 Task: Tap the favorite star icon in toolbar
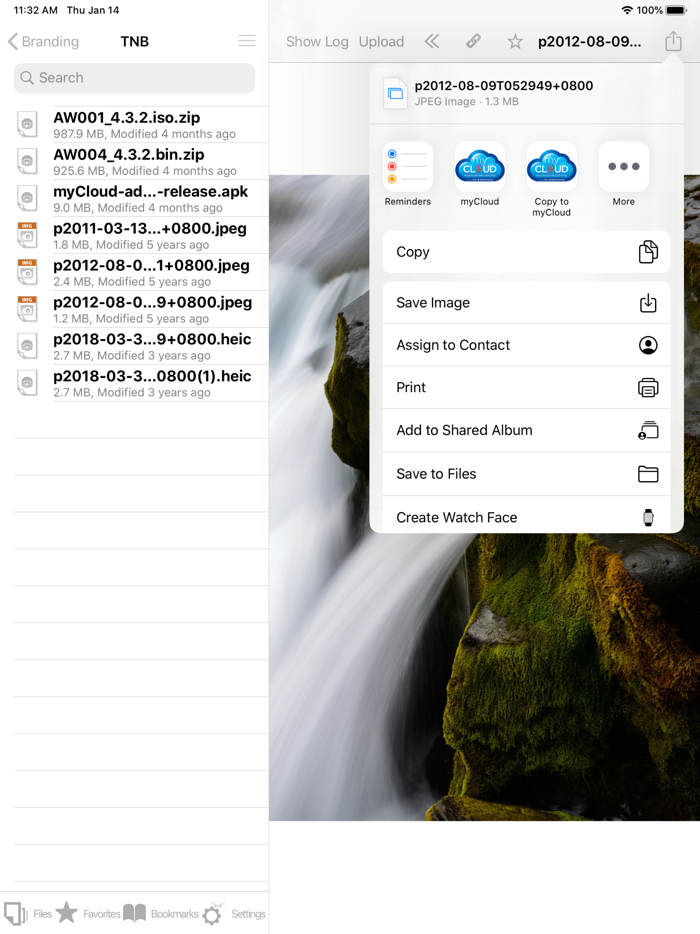[x=515, y=41]
